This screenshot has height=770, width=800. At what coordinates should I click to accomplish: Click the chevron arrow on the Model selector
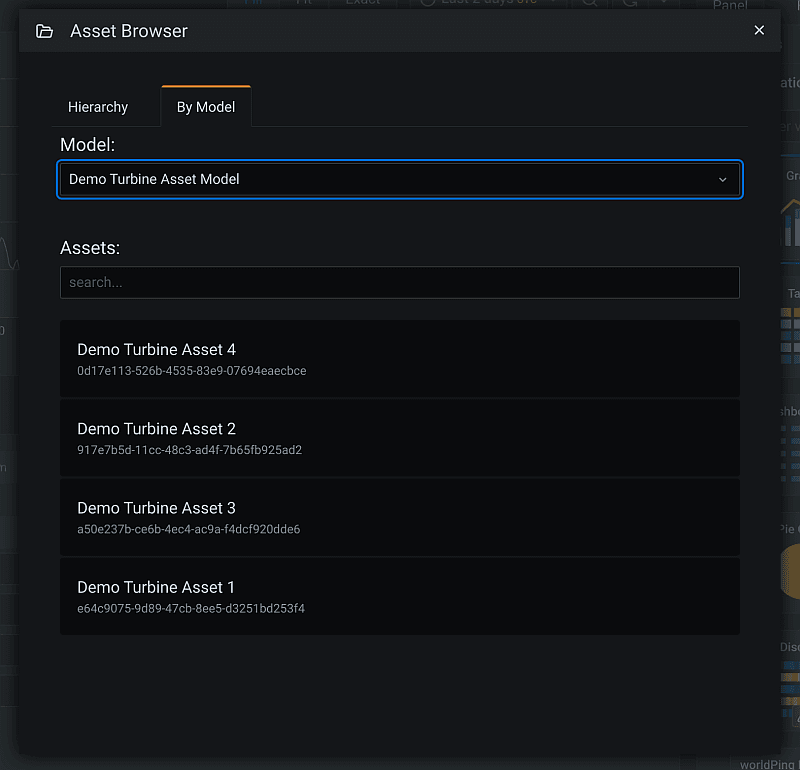point(722,180)
